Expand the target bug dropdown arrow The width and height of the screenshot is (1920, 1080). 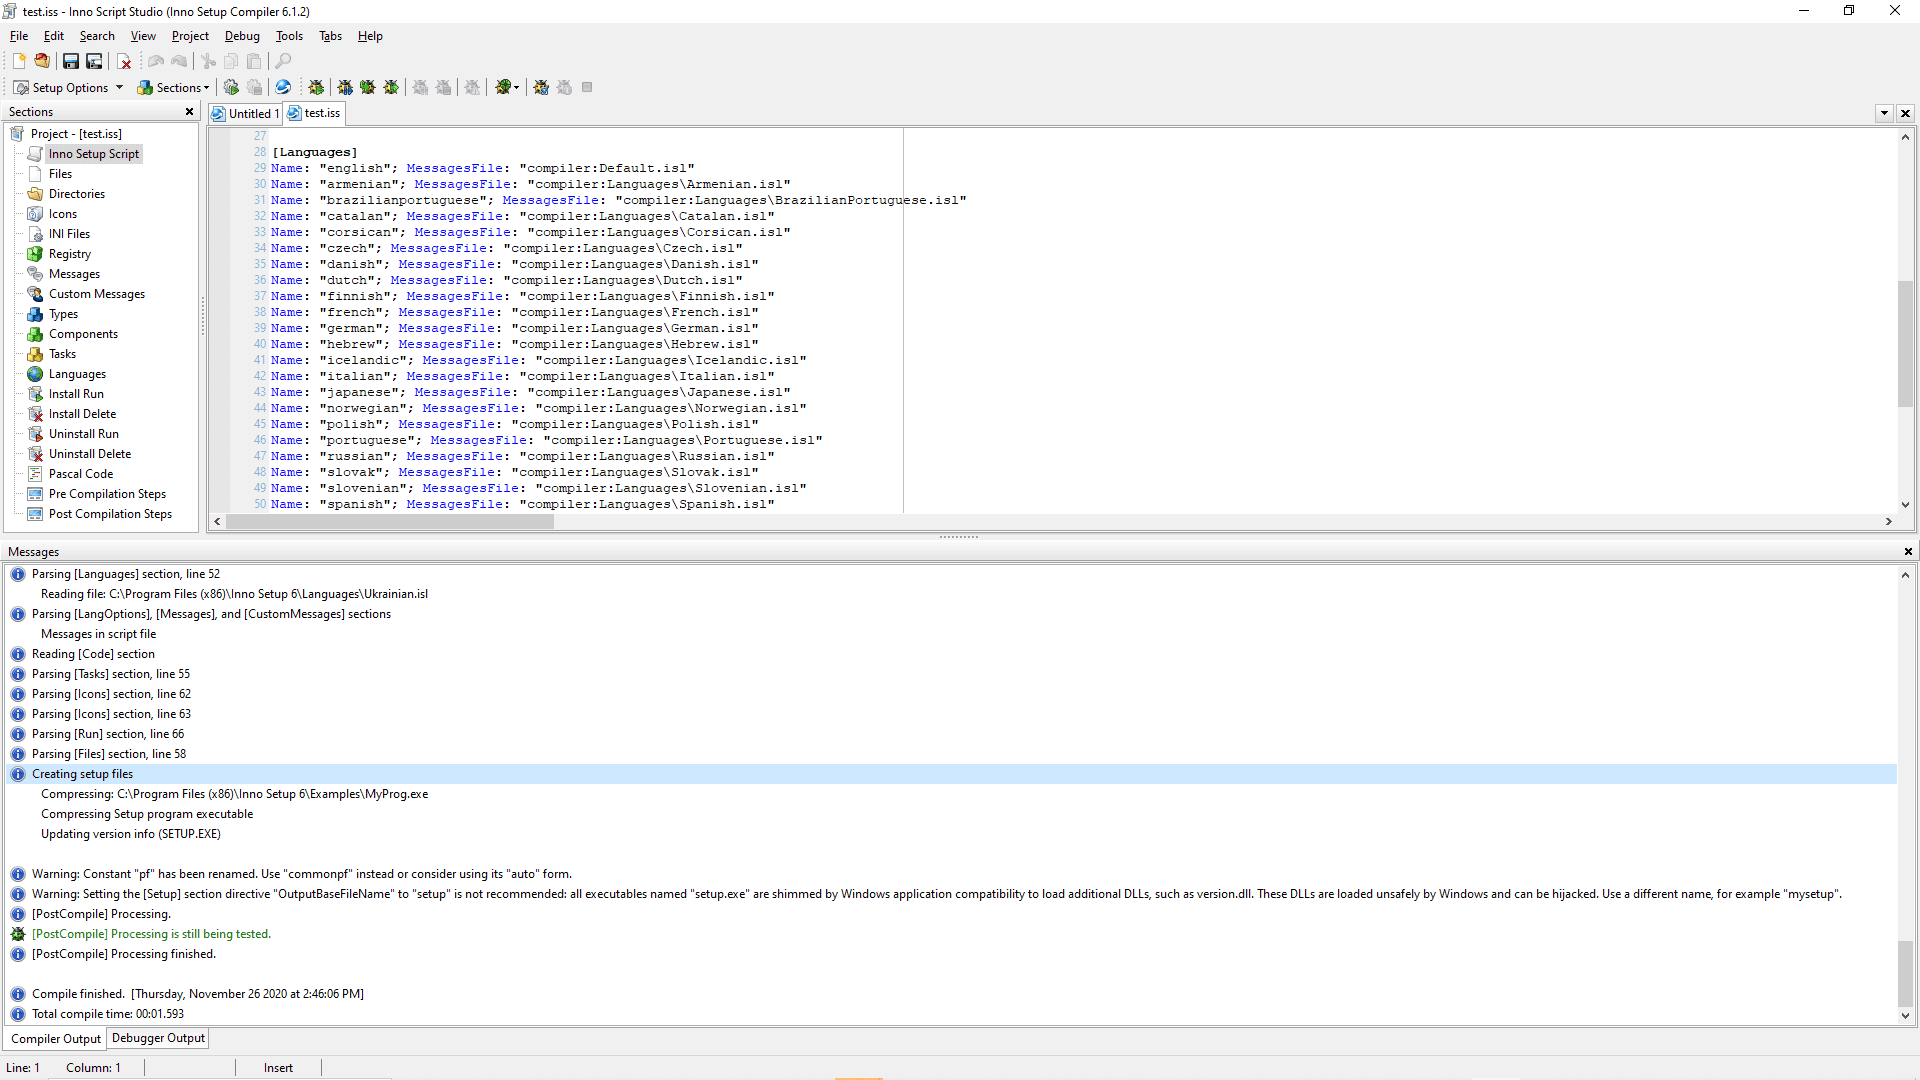point(516,87)
